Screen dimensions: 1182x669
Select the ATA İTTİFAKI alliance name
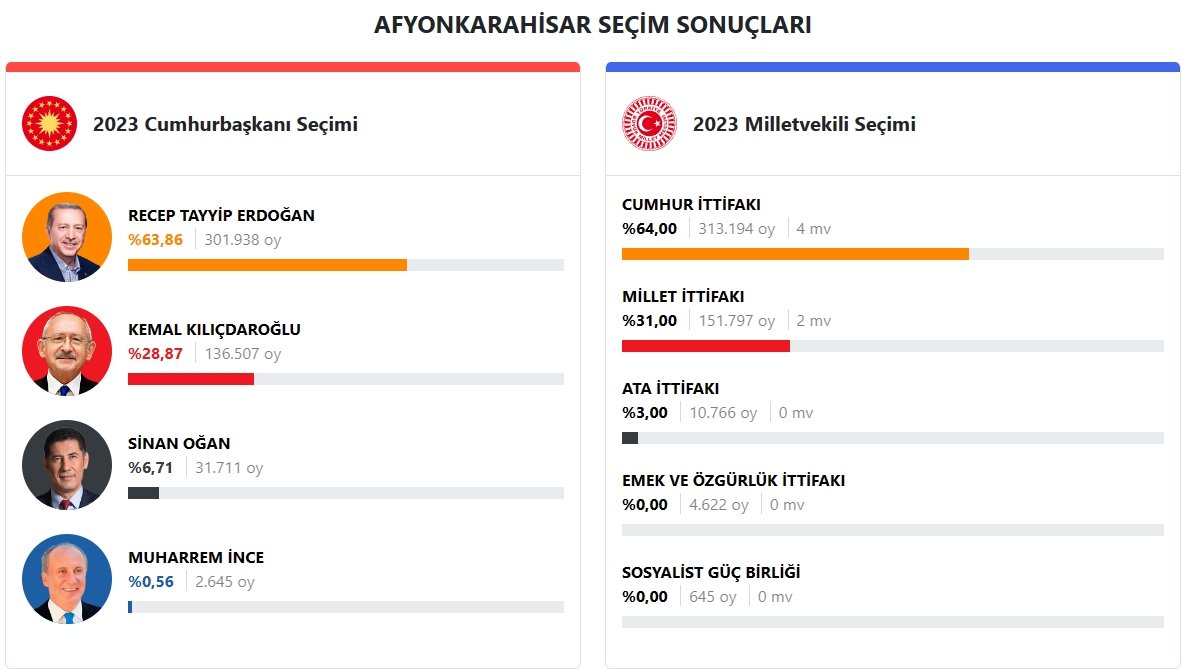click(670, 389)
